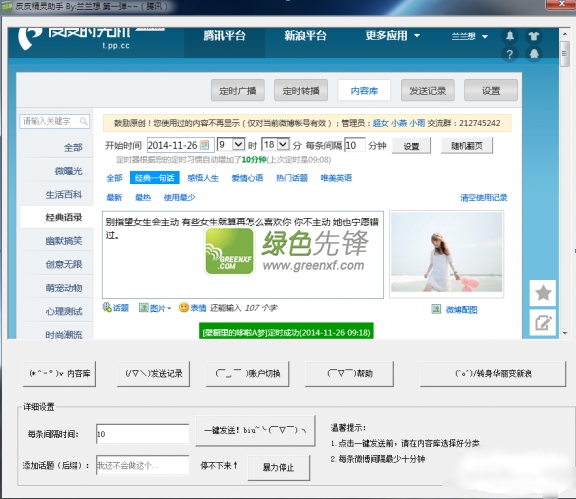
Task: Click the bell notification icon in header
Action: (x=510, y=36)
